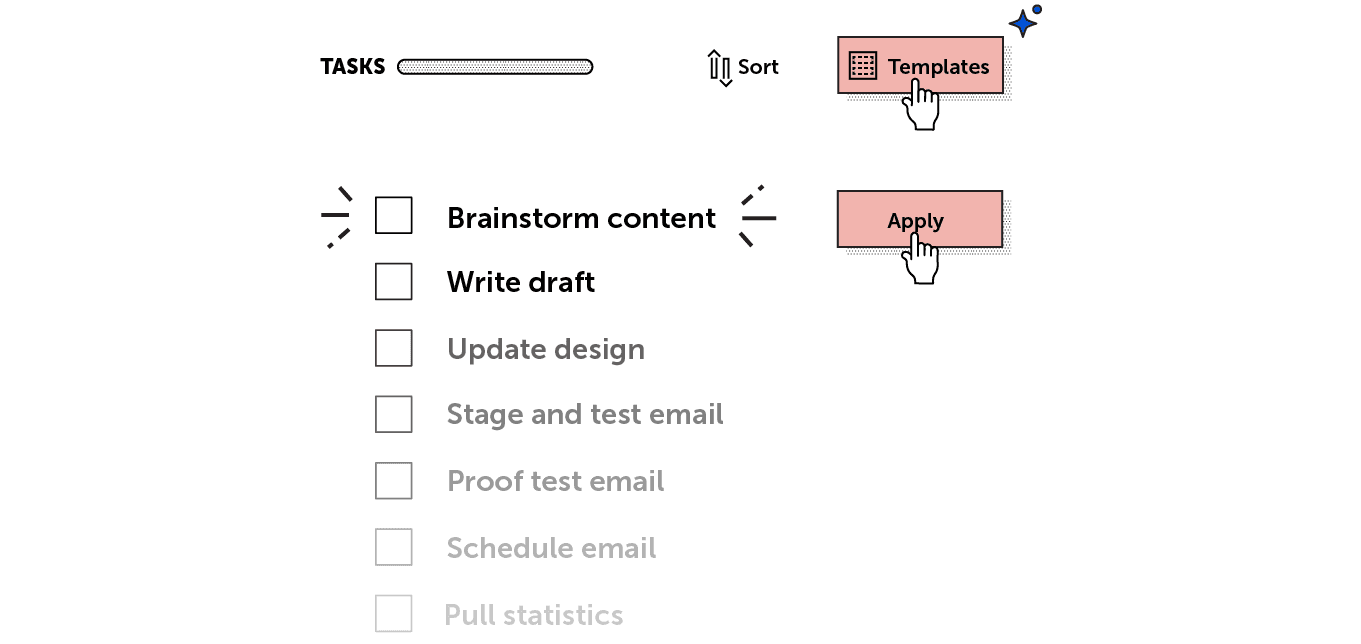Image resolution: width=1361 pixels, height=644 pixels.
Task: Click the tasks progress bar
Action: click(x=495, y=67)
